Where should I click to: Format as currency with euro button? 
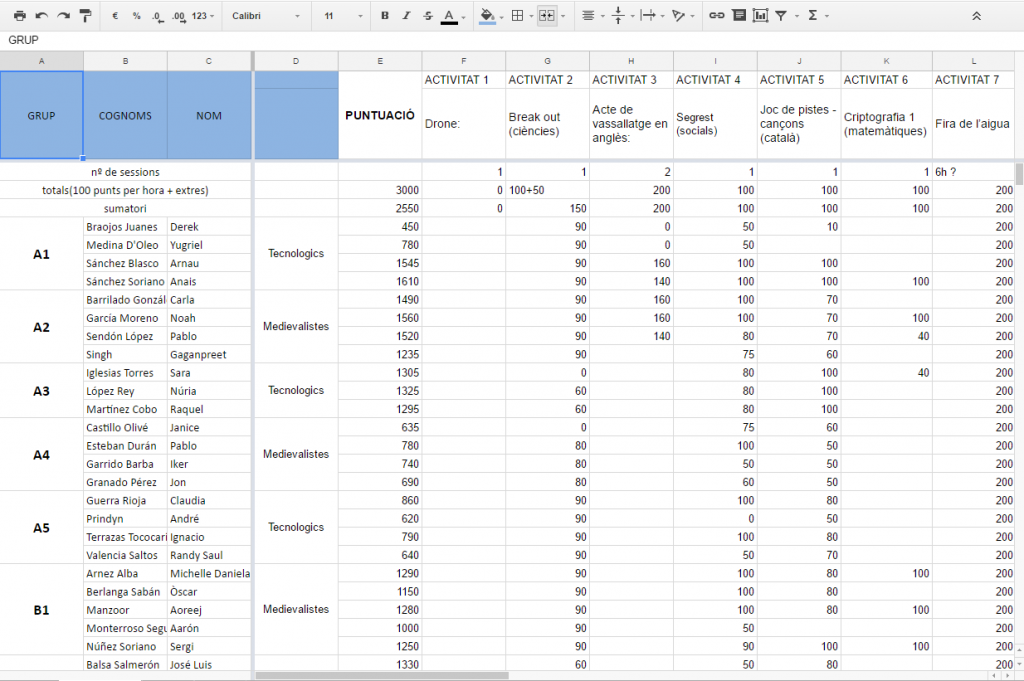115,16
